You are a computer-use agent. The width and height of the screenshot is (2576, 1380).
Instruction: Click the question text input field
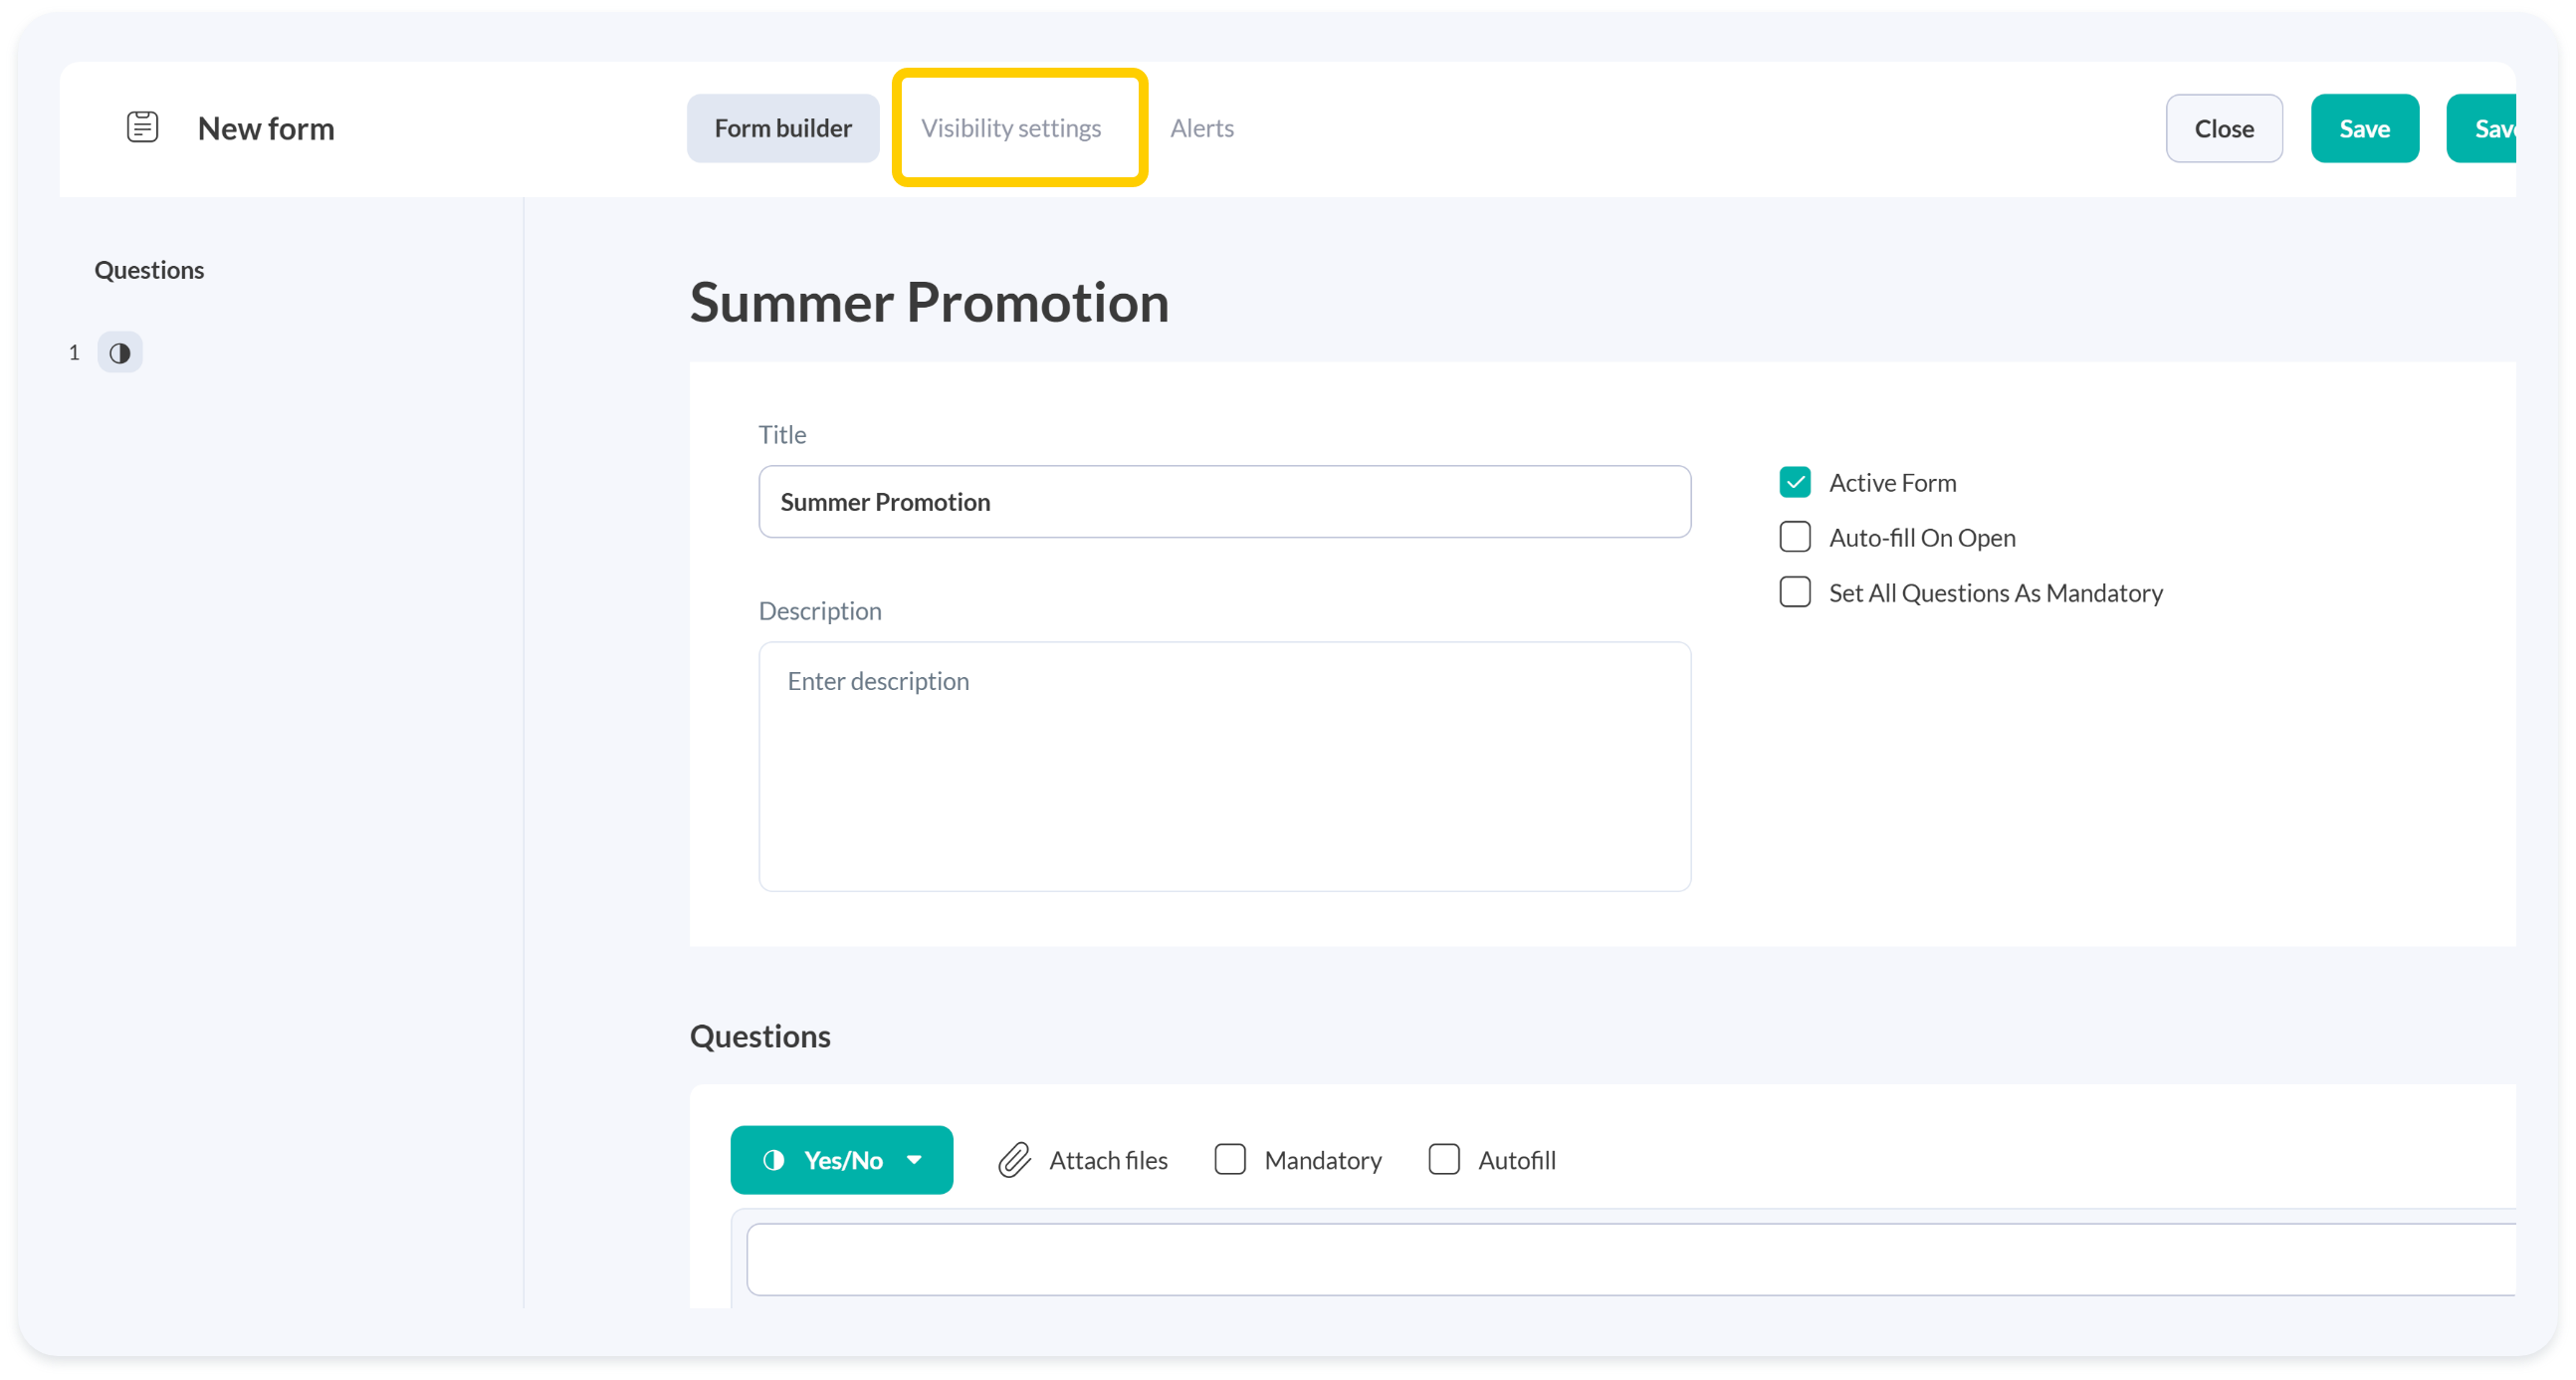1628,1259
